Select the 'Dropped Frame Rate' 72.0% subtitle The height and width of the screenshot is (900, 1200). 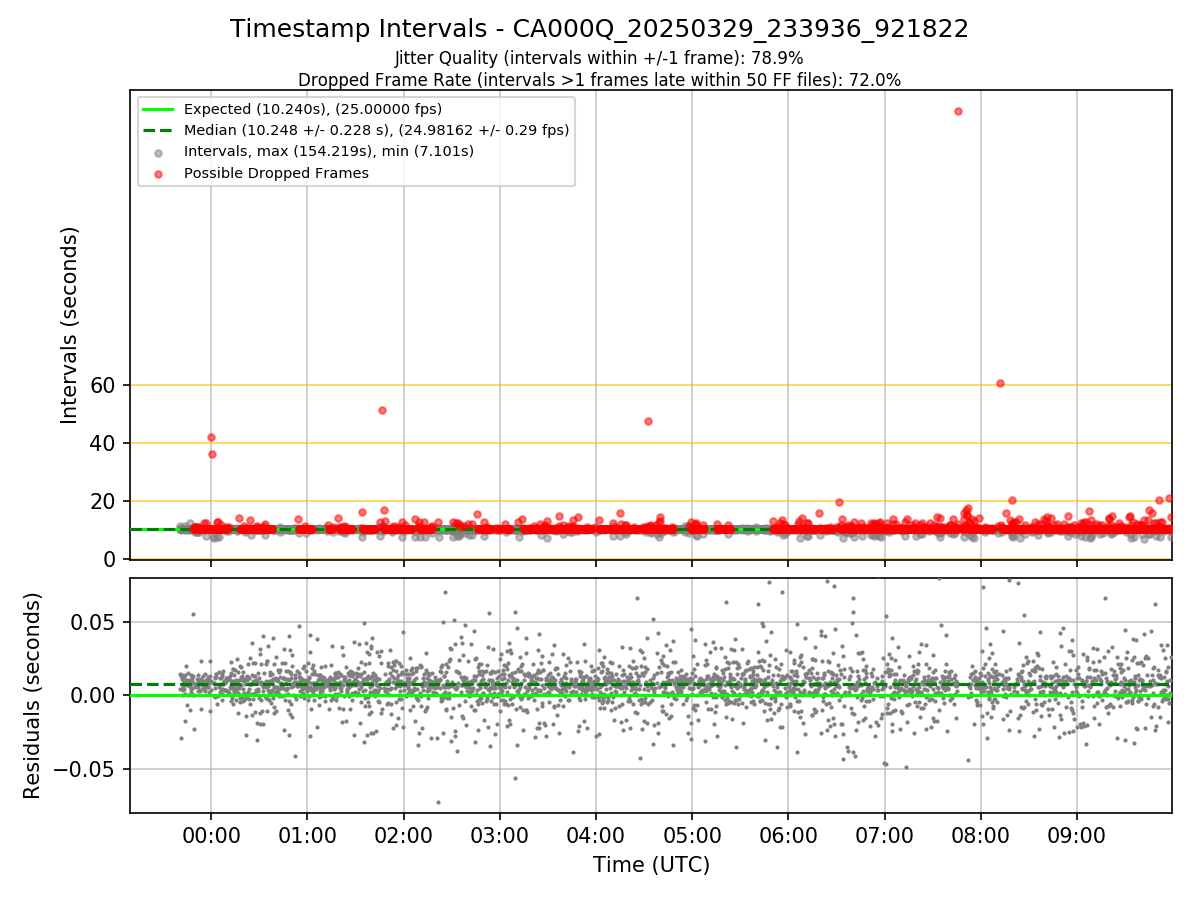point(599,80)
